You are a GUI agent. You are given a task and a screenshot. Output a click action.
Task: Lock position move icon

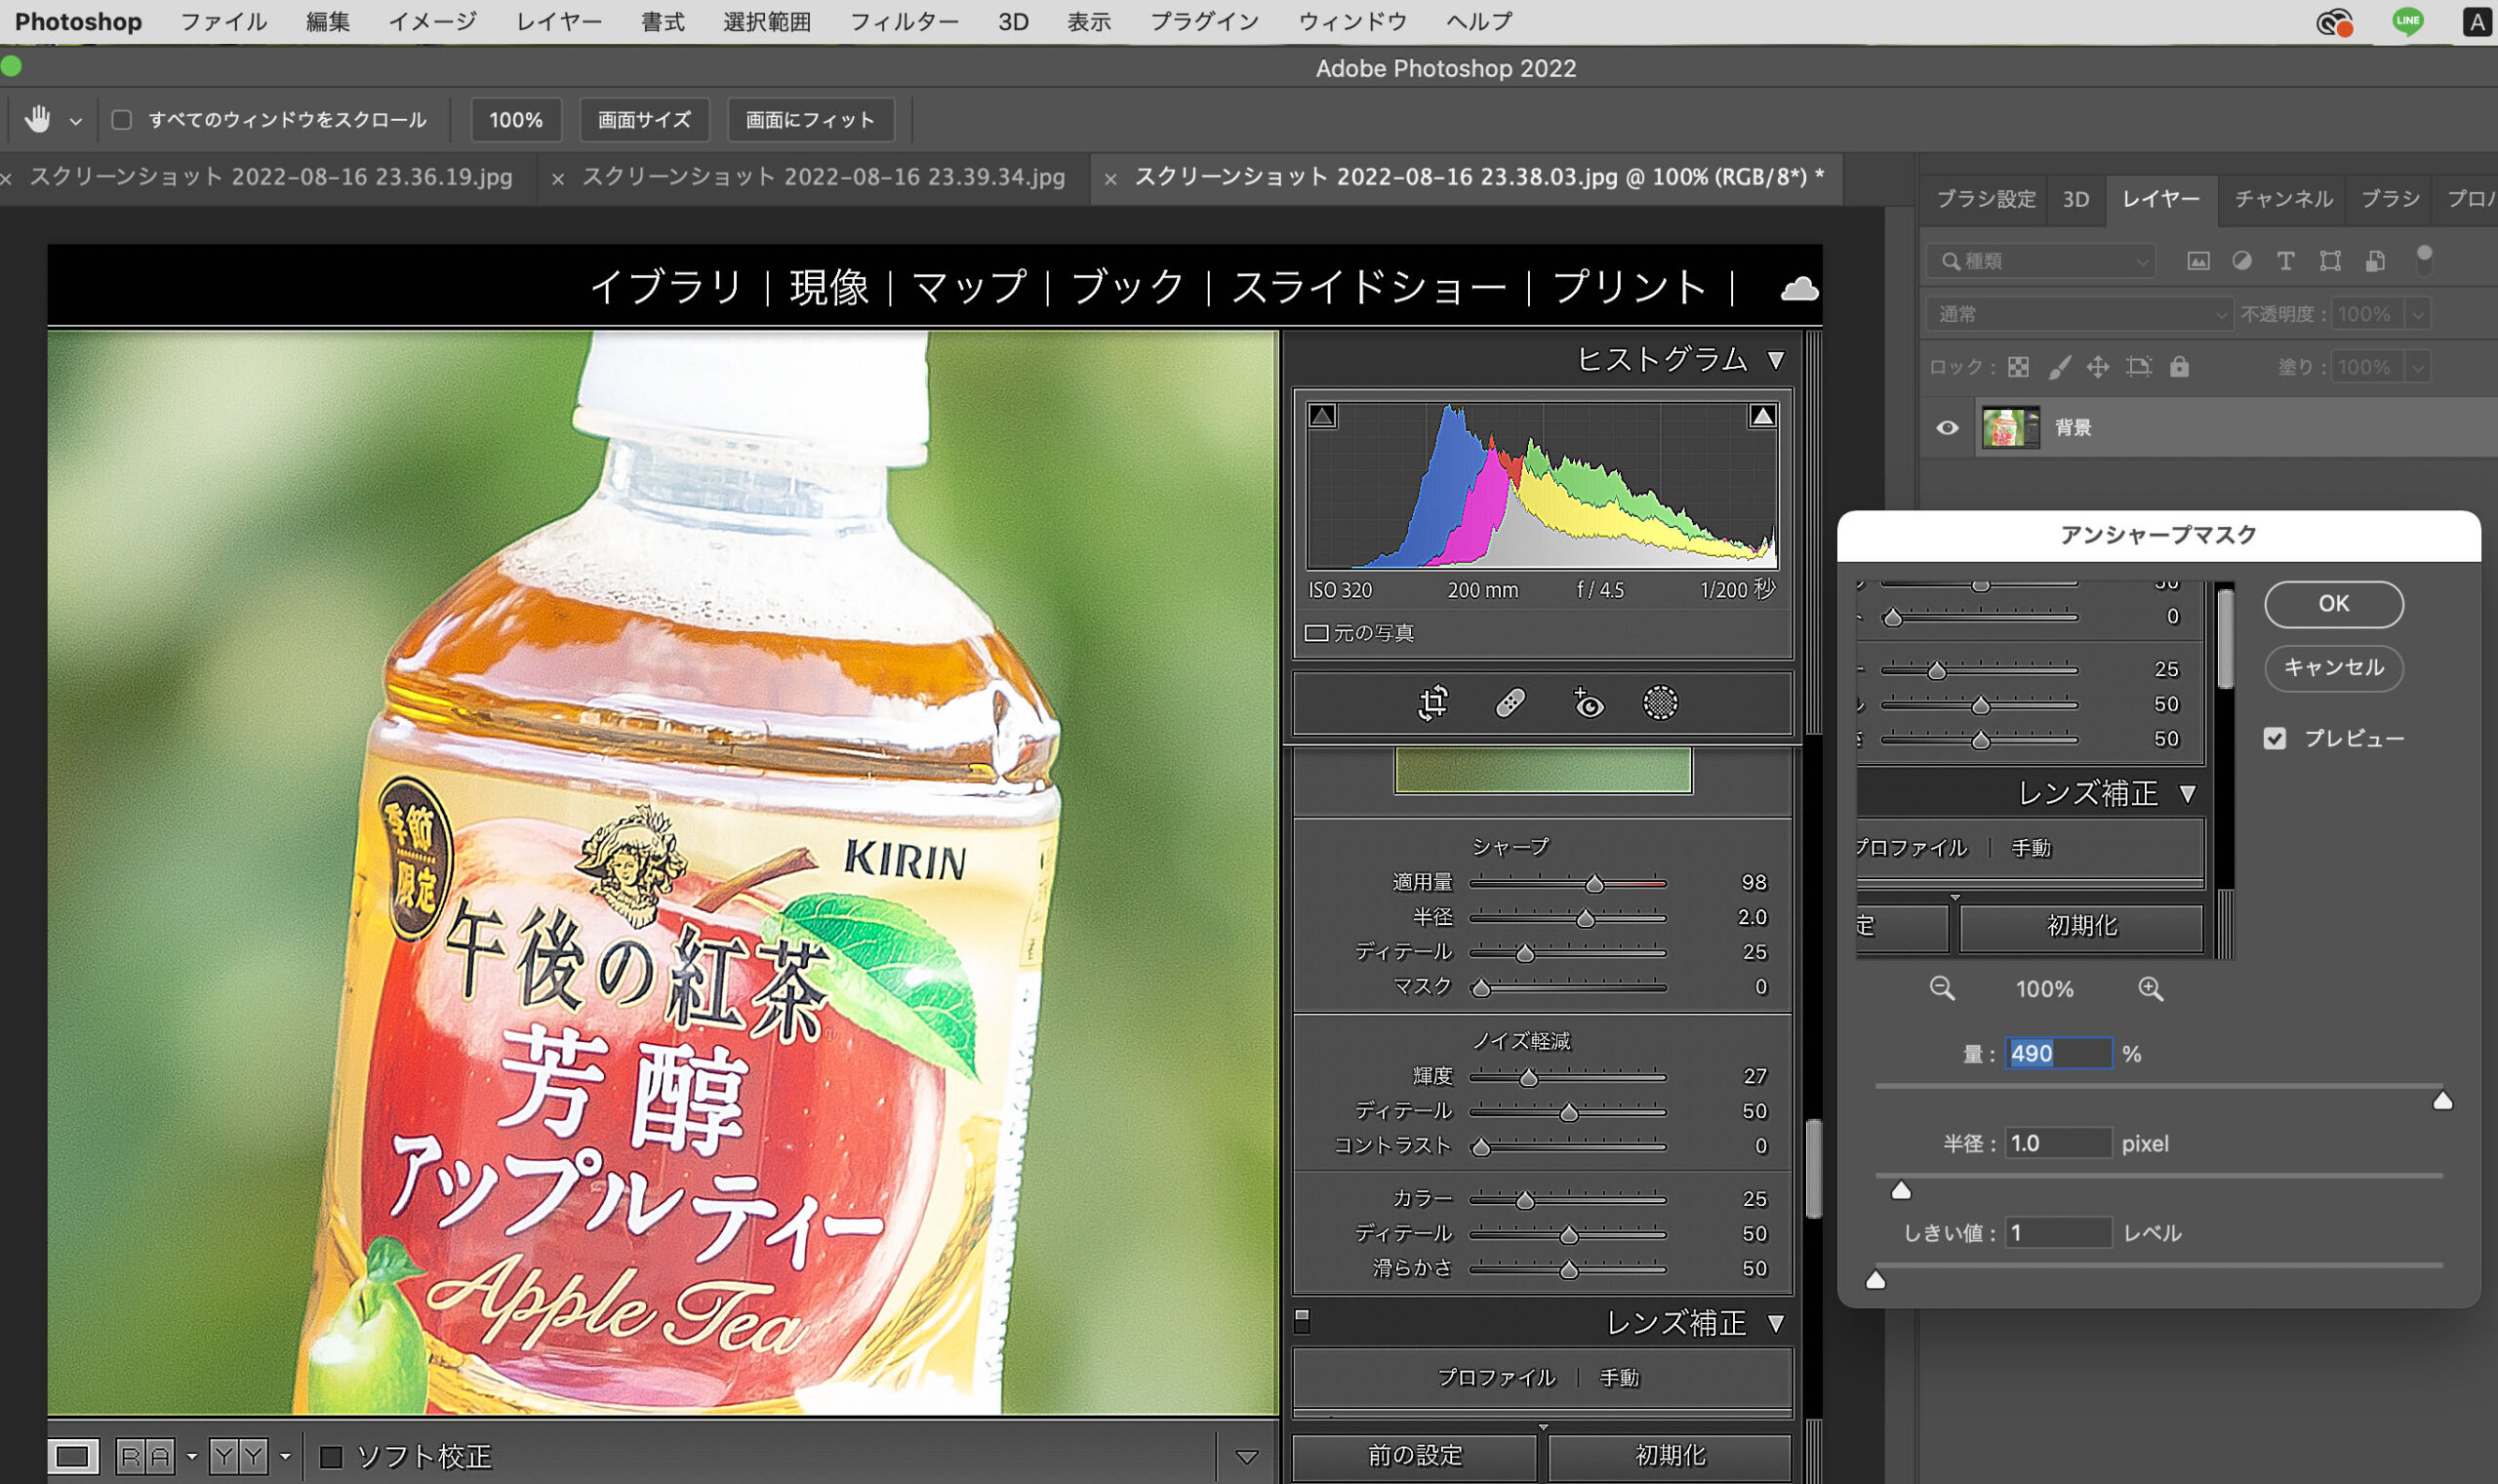pos(2097,367)
